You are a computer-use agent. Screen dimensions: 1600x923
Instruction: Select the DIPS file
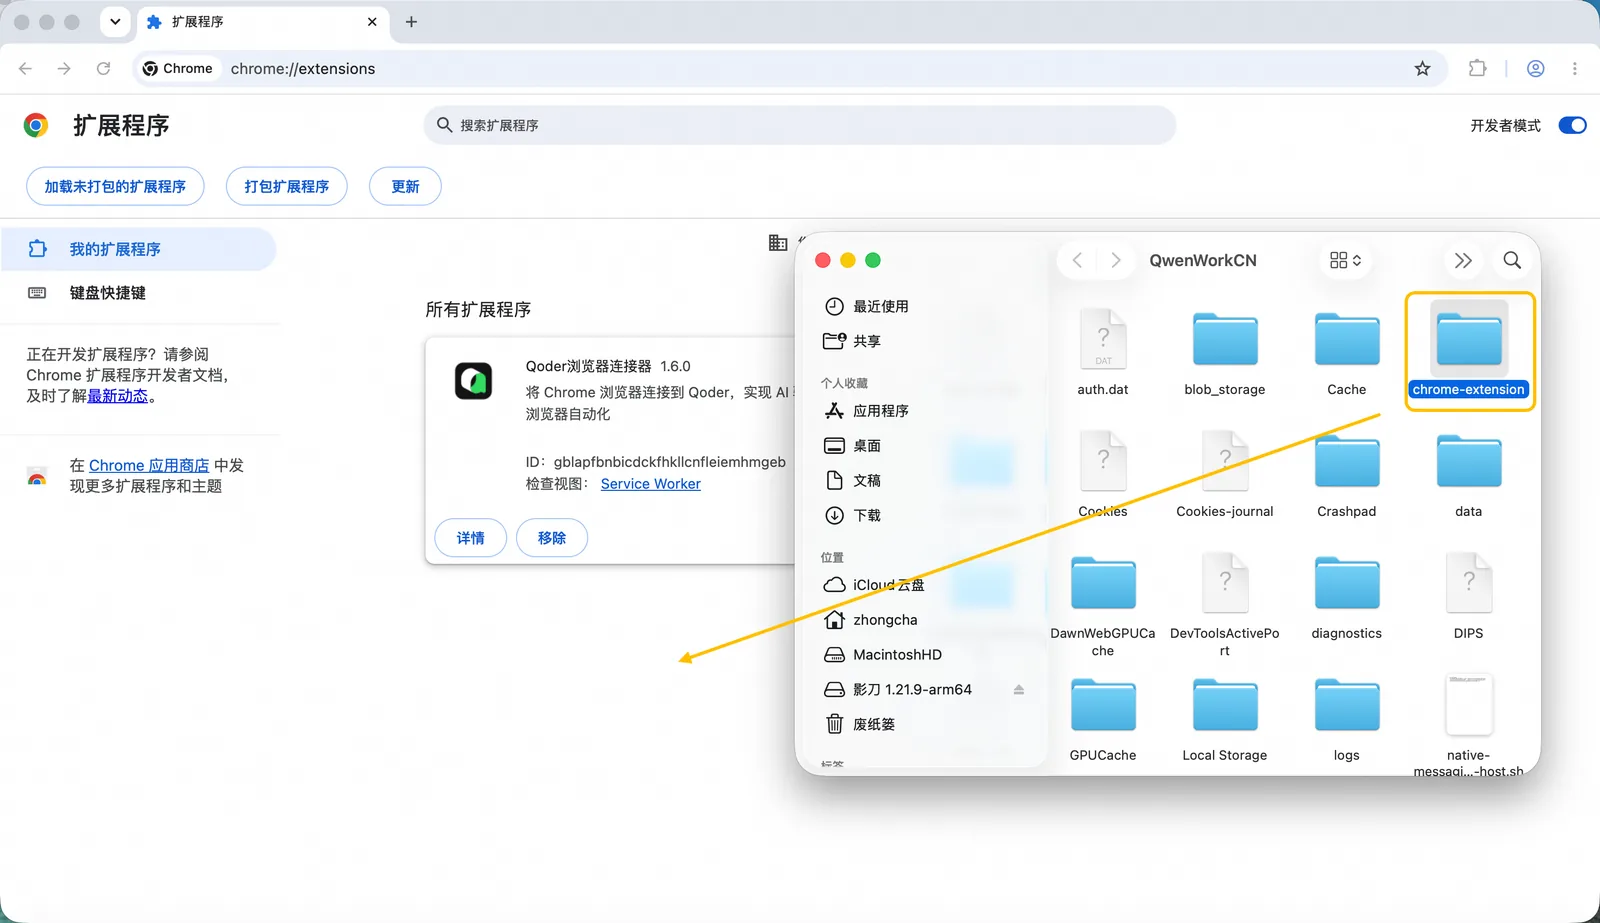click(1469, 583)
